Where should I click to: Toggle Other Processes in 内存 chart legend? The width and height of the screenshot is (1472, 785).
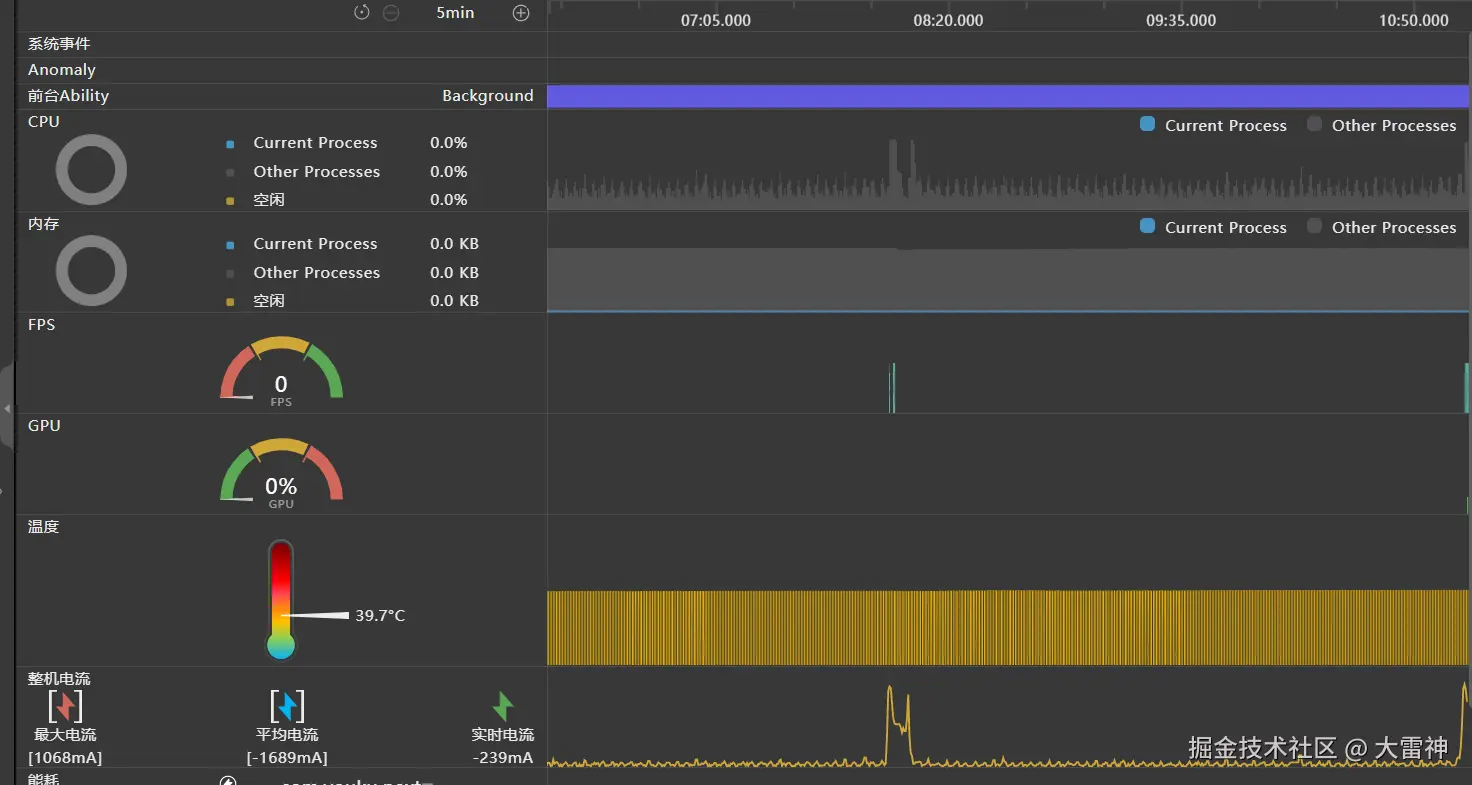tap(1381, 227)
